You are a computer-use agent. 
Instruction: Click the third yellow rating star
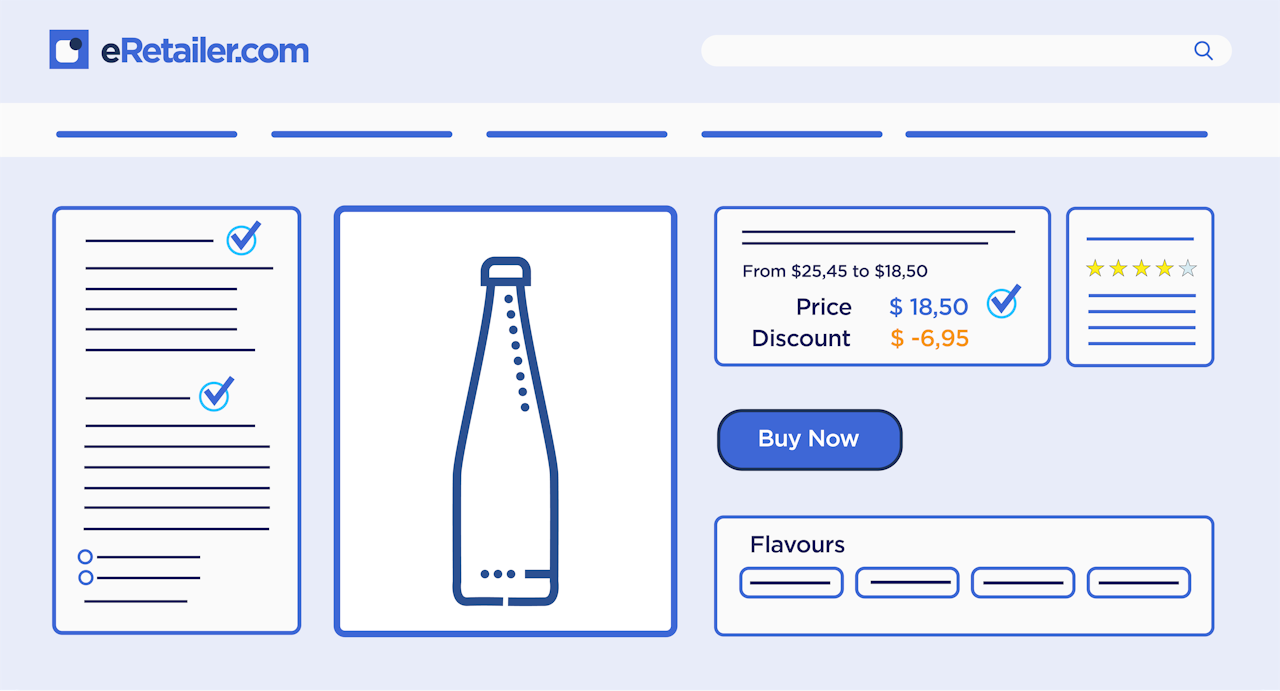tap(1141, 268)
